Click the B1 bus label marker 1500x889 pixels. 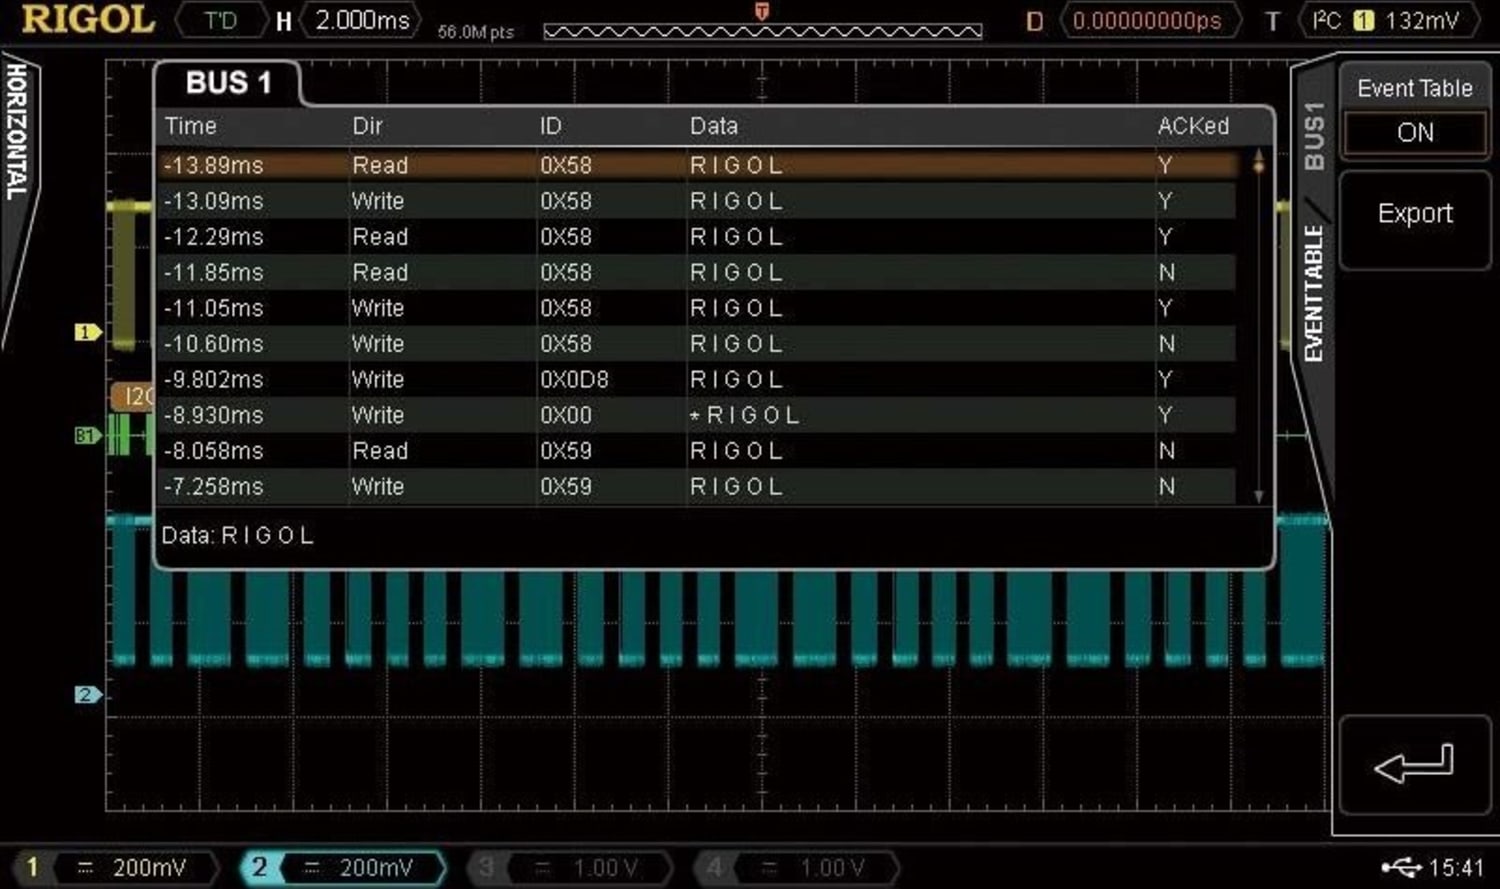pos(88,434)
